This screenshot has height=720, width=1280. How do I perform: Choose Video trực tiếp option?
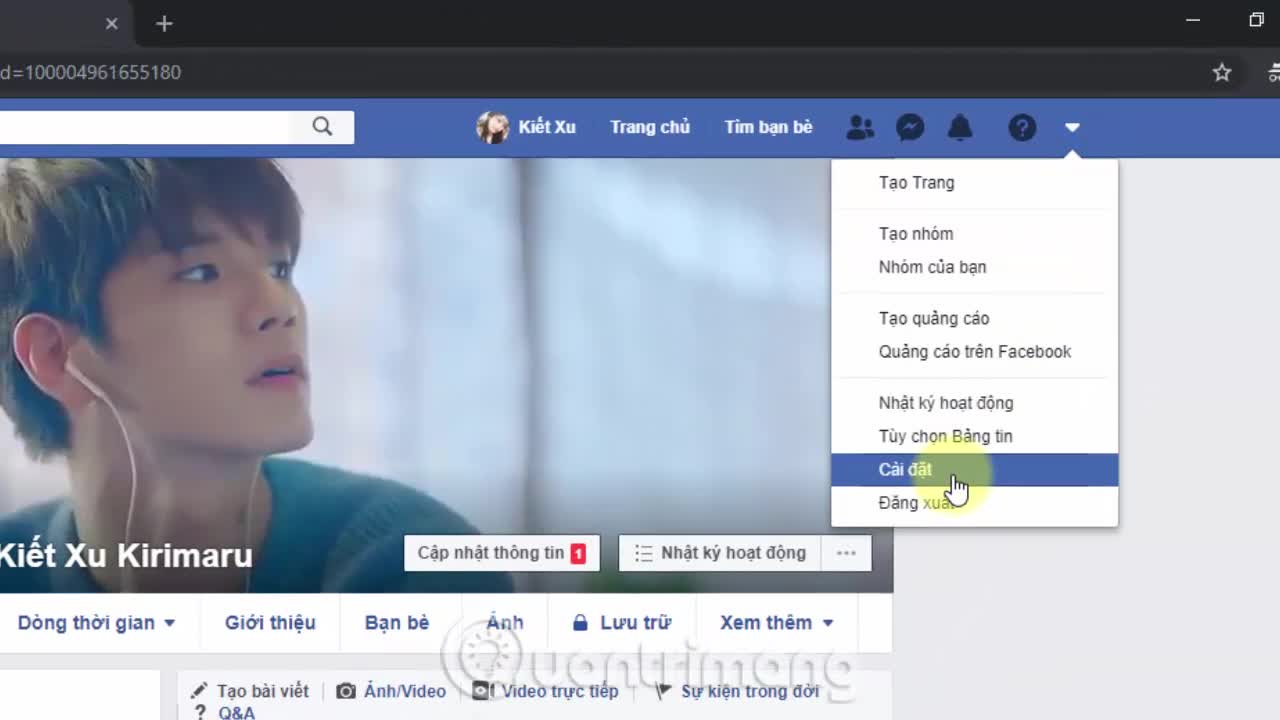point(546,691)
